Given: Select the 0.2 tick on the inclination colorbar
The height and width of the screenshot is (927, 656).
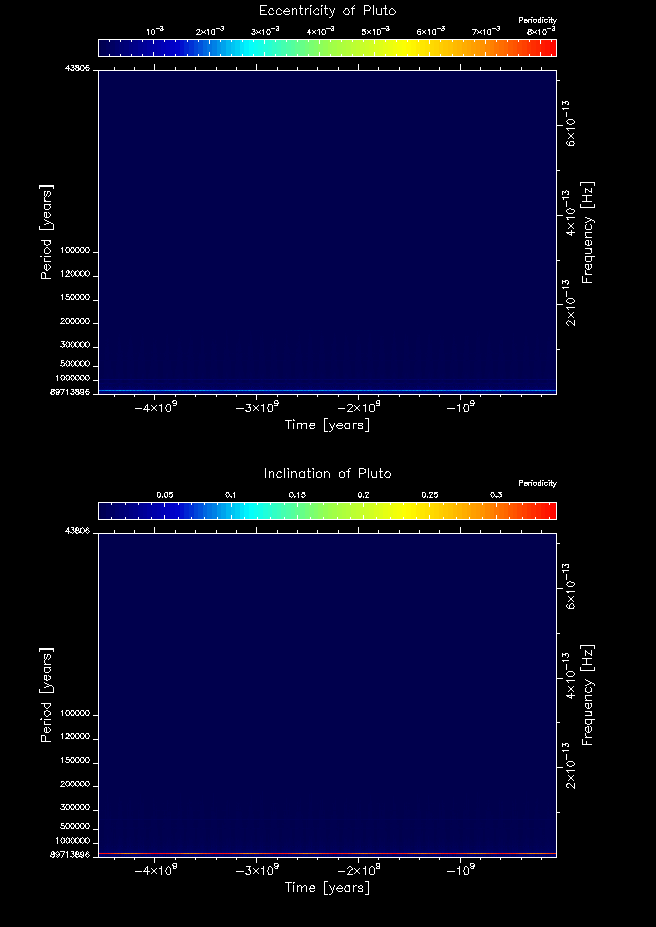Looking at the screenshot, I should point(363,495).
